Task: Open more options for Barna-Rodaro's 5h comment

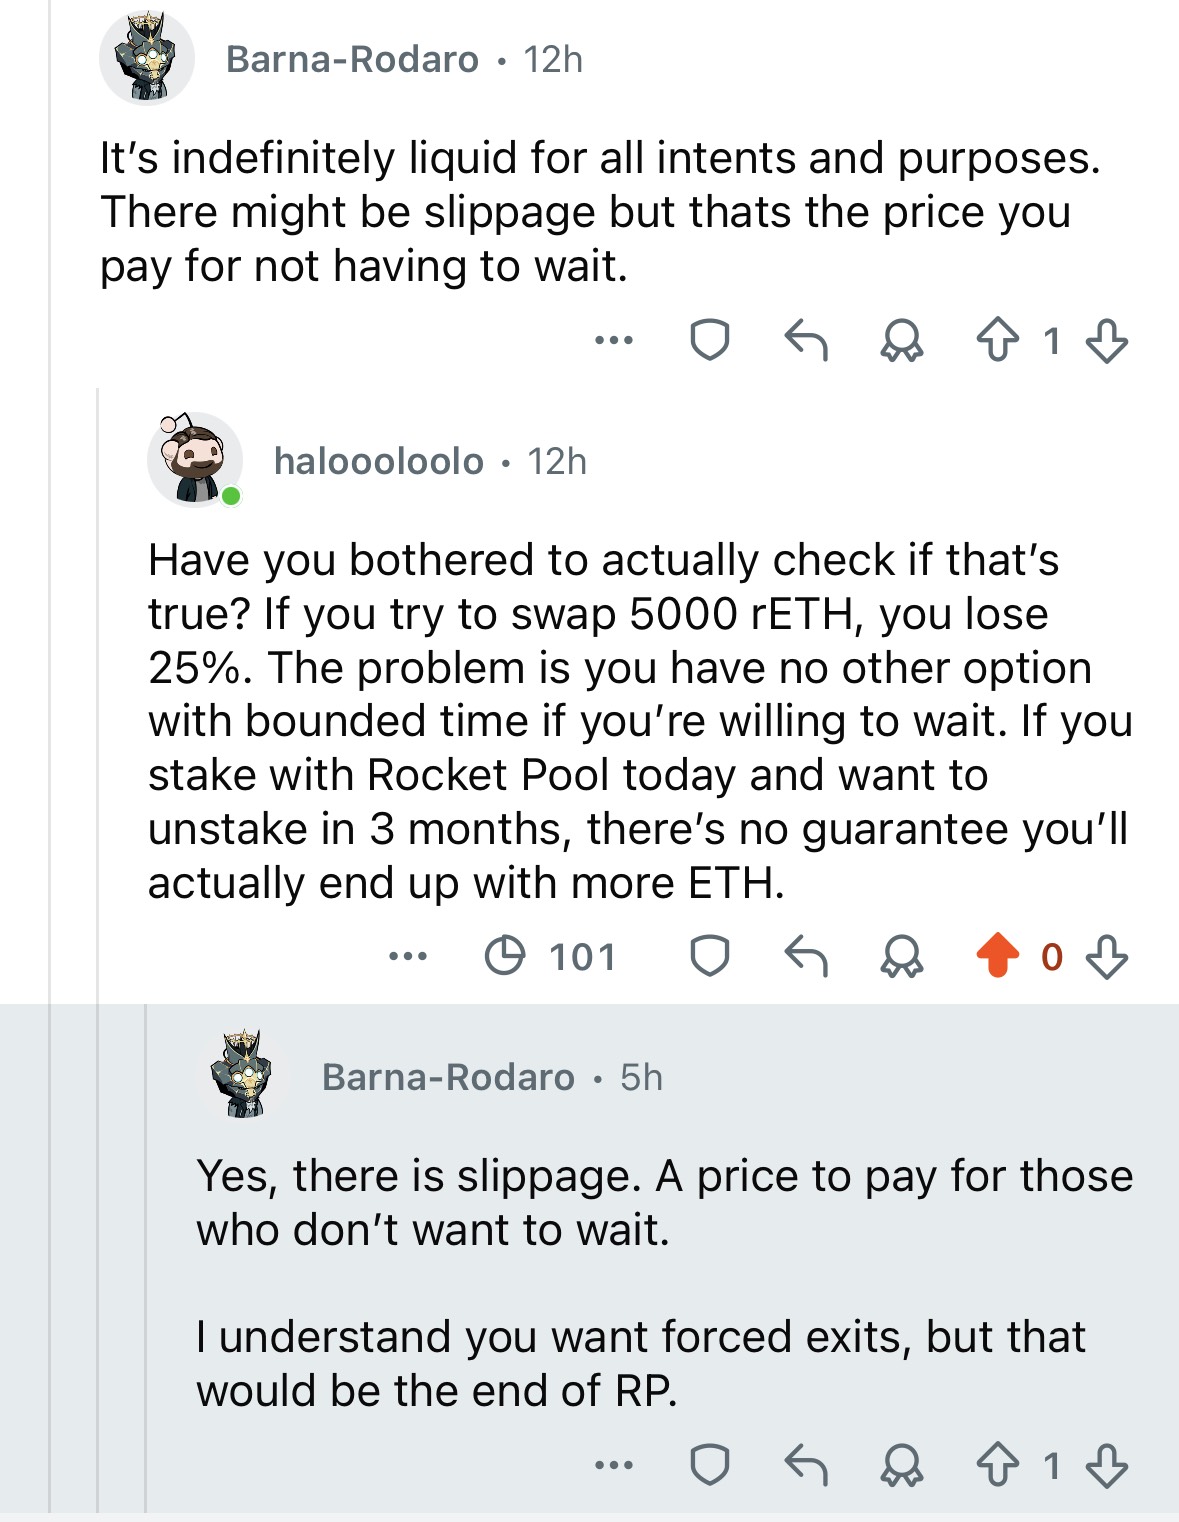Action: (x=613, y=1466)
